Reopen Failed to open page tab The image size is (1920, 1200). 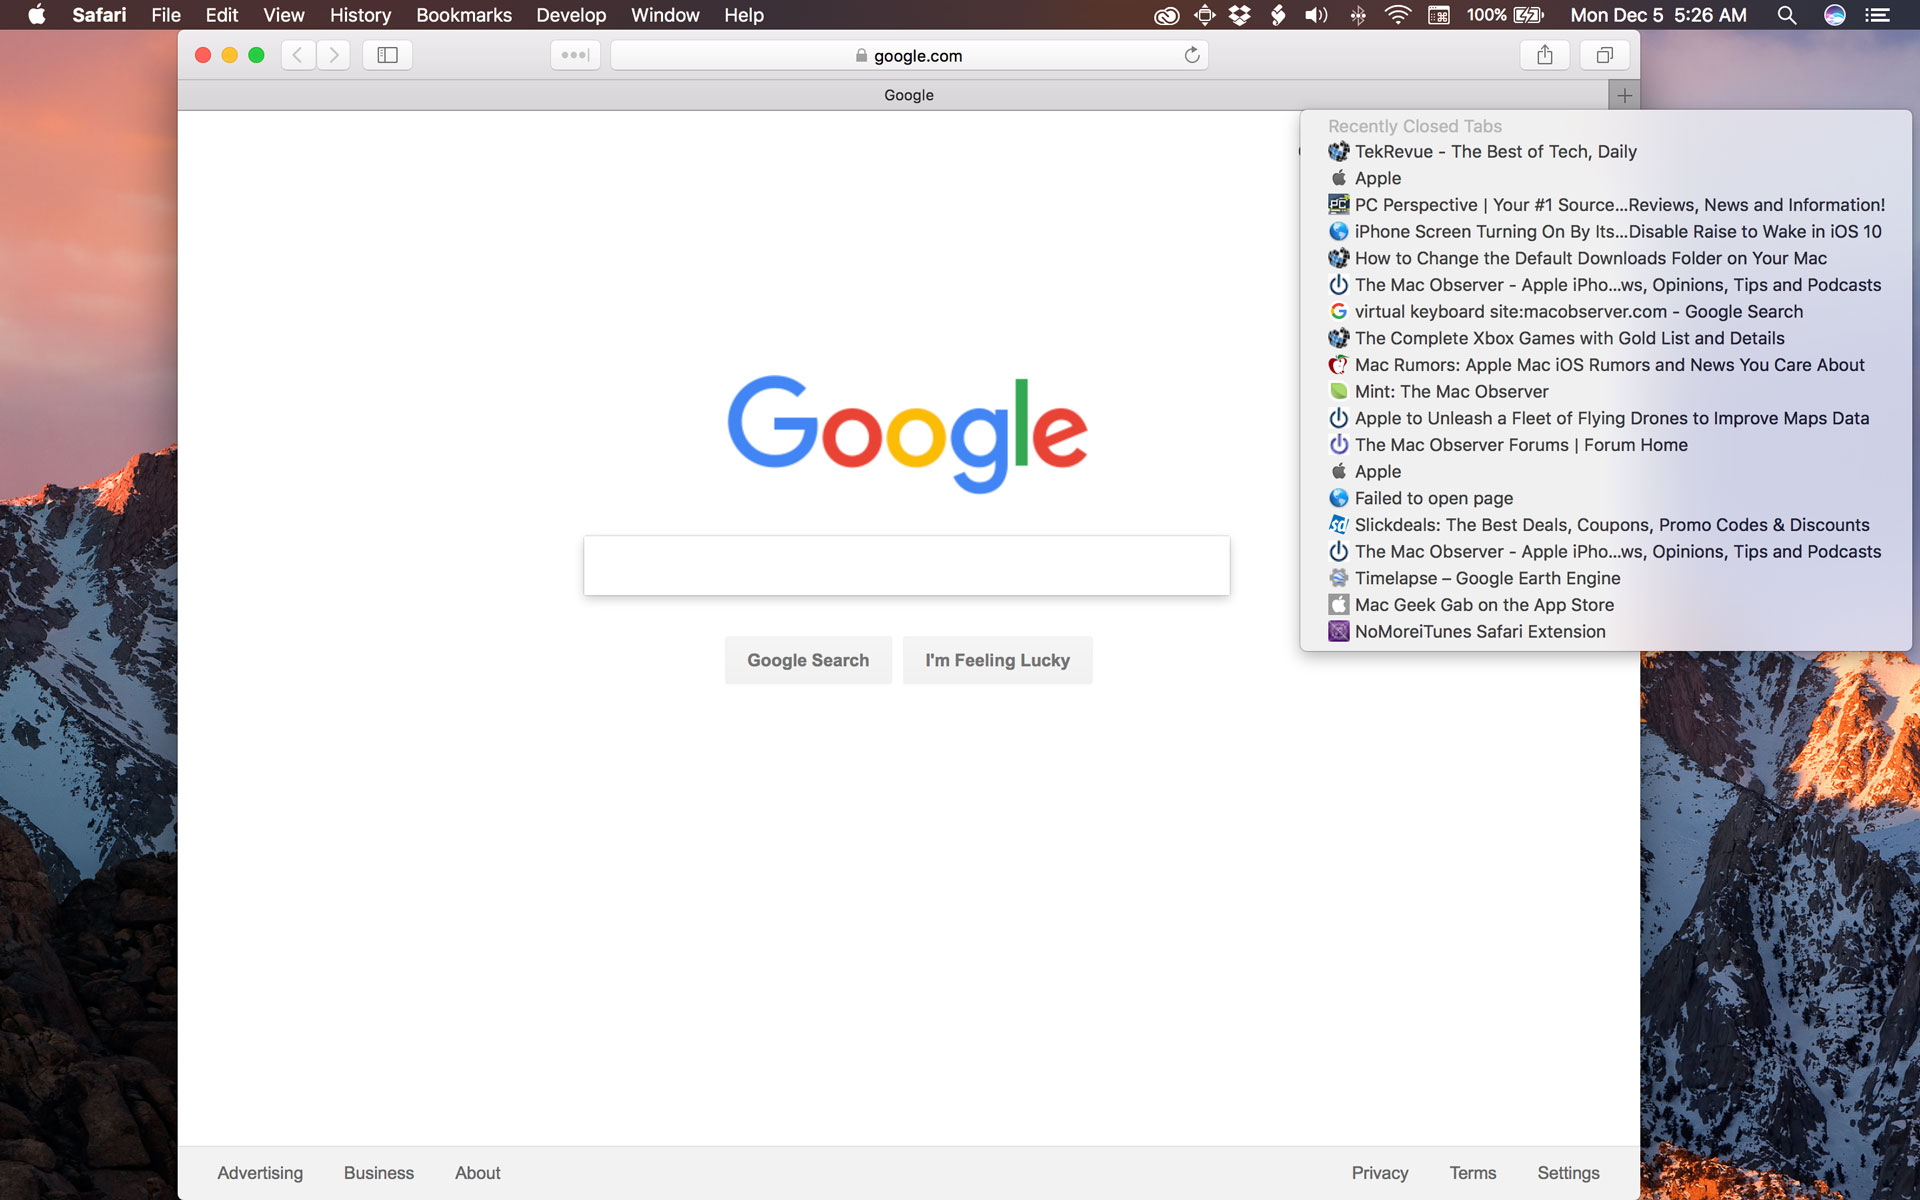click(1606, 498)
